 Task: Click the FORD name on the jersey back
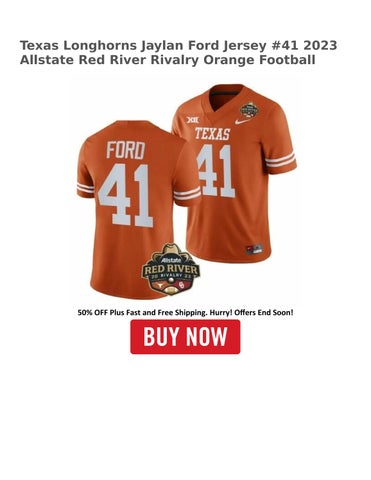(x=126, y=150)
